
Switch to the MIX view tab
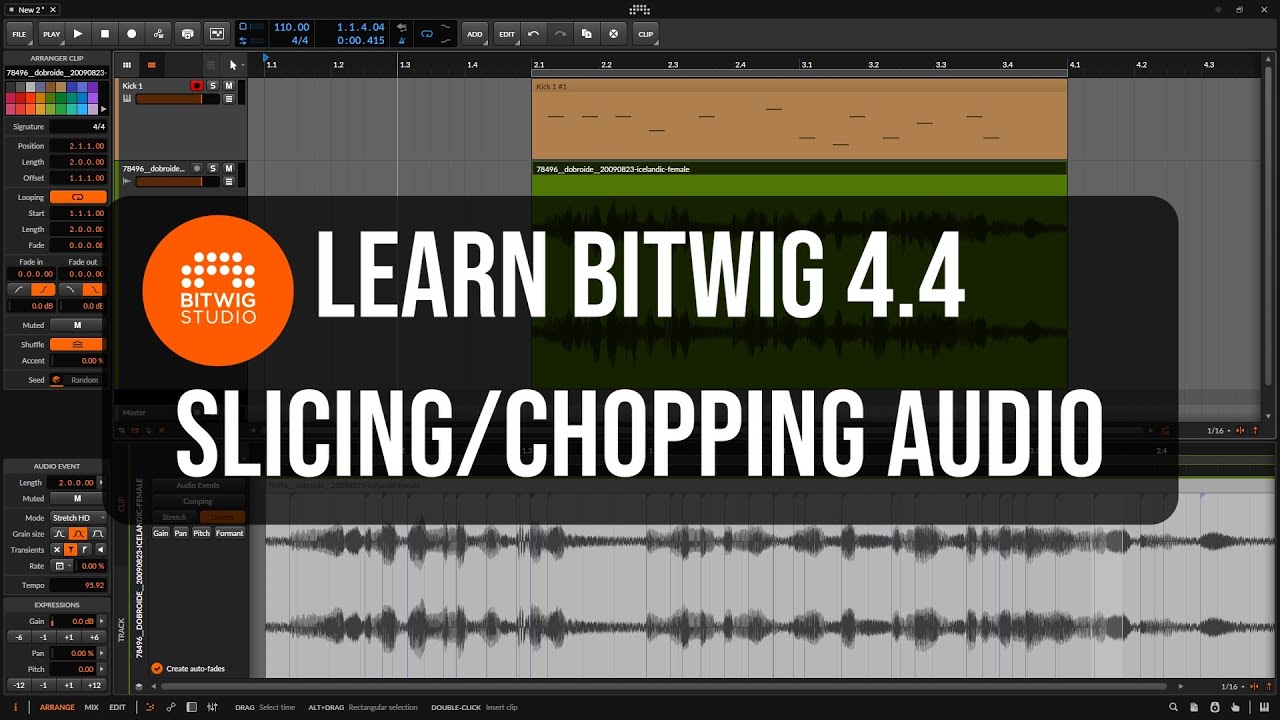(x=92, y=707)
